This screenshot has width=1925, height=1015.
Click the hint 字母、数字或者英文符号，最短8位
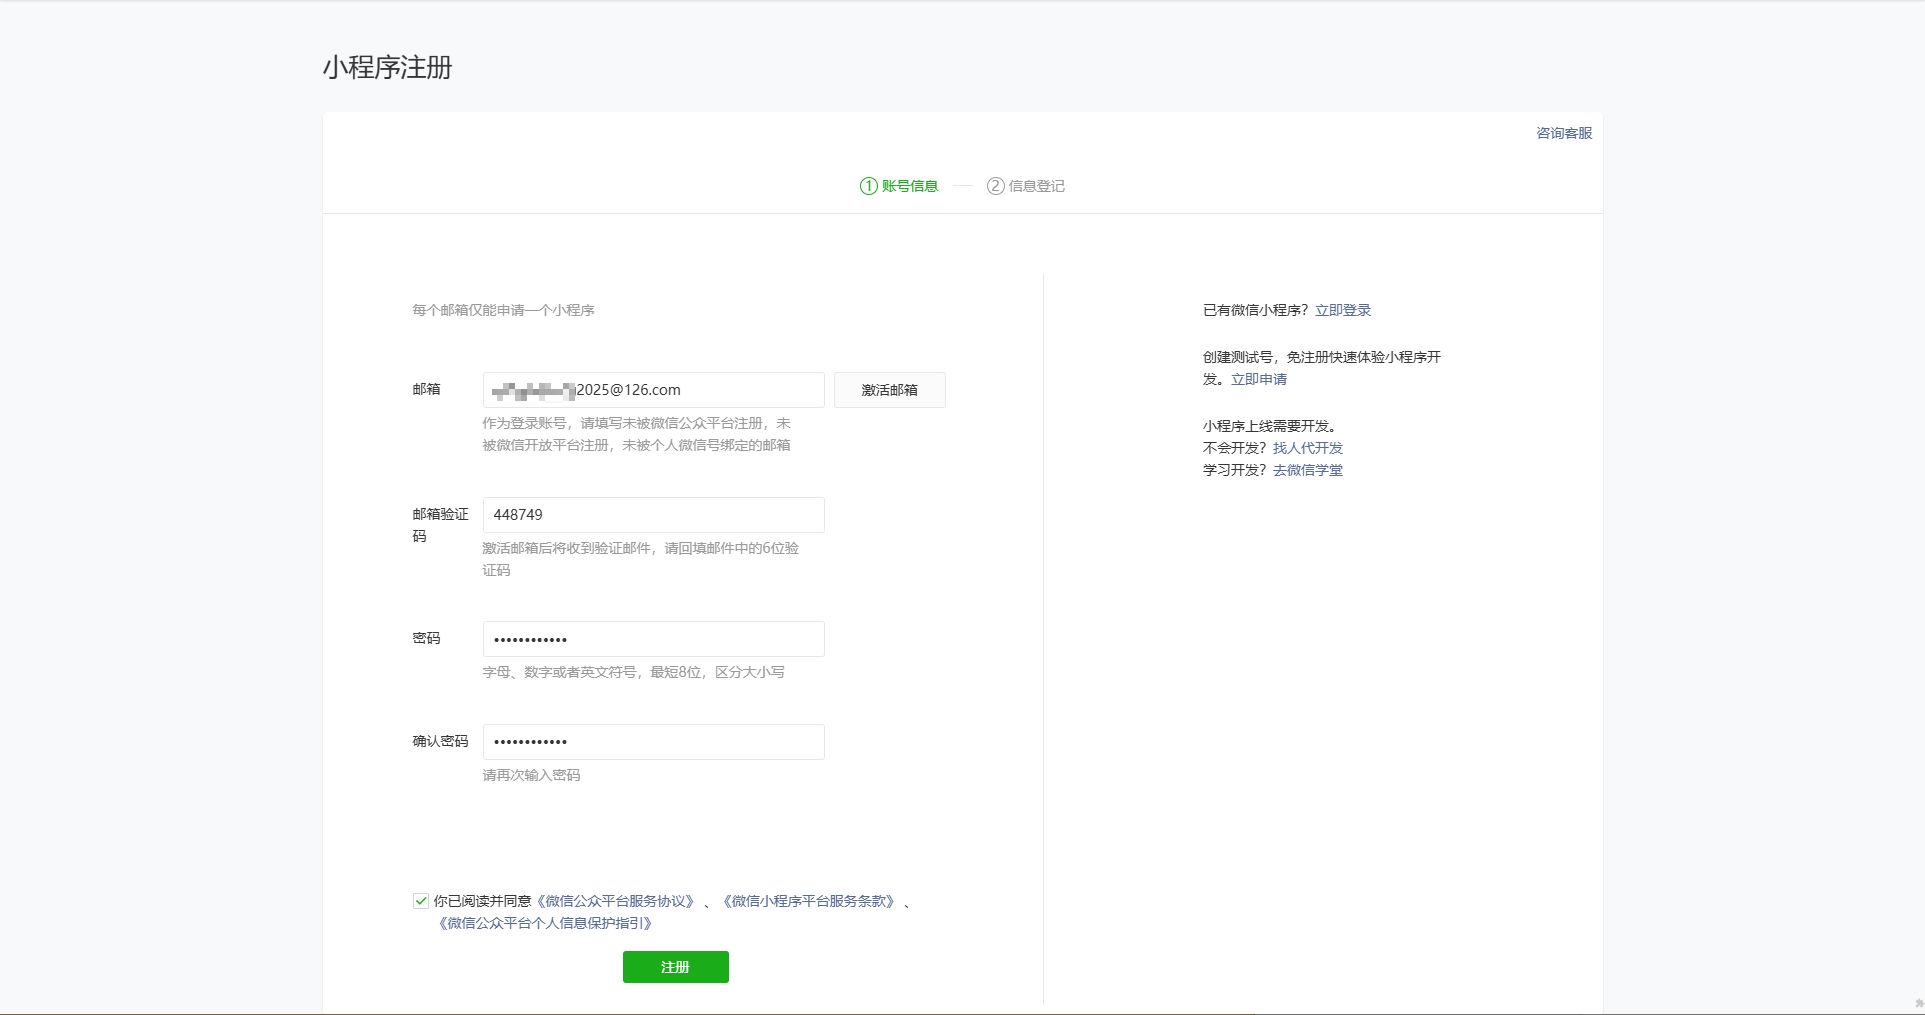coord(592,672)
